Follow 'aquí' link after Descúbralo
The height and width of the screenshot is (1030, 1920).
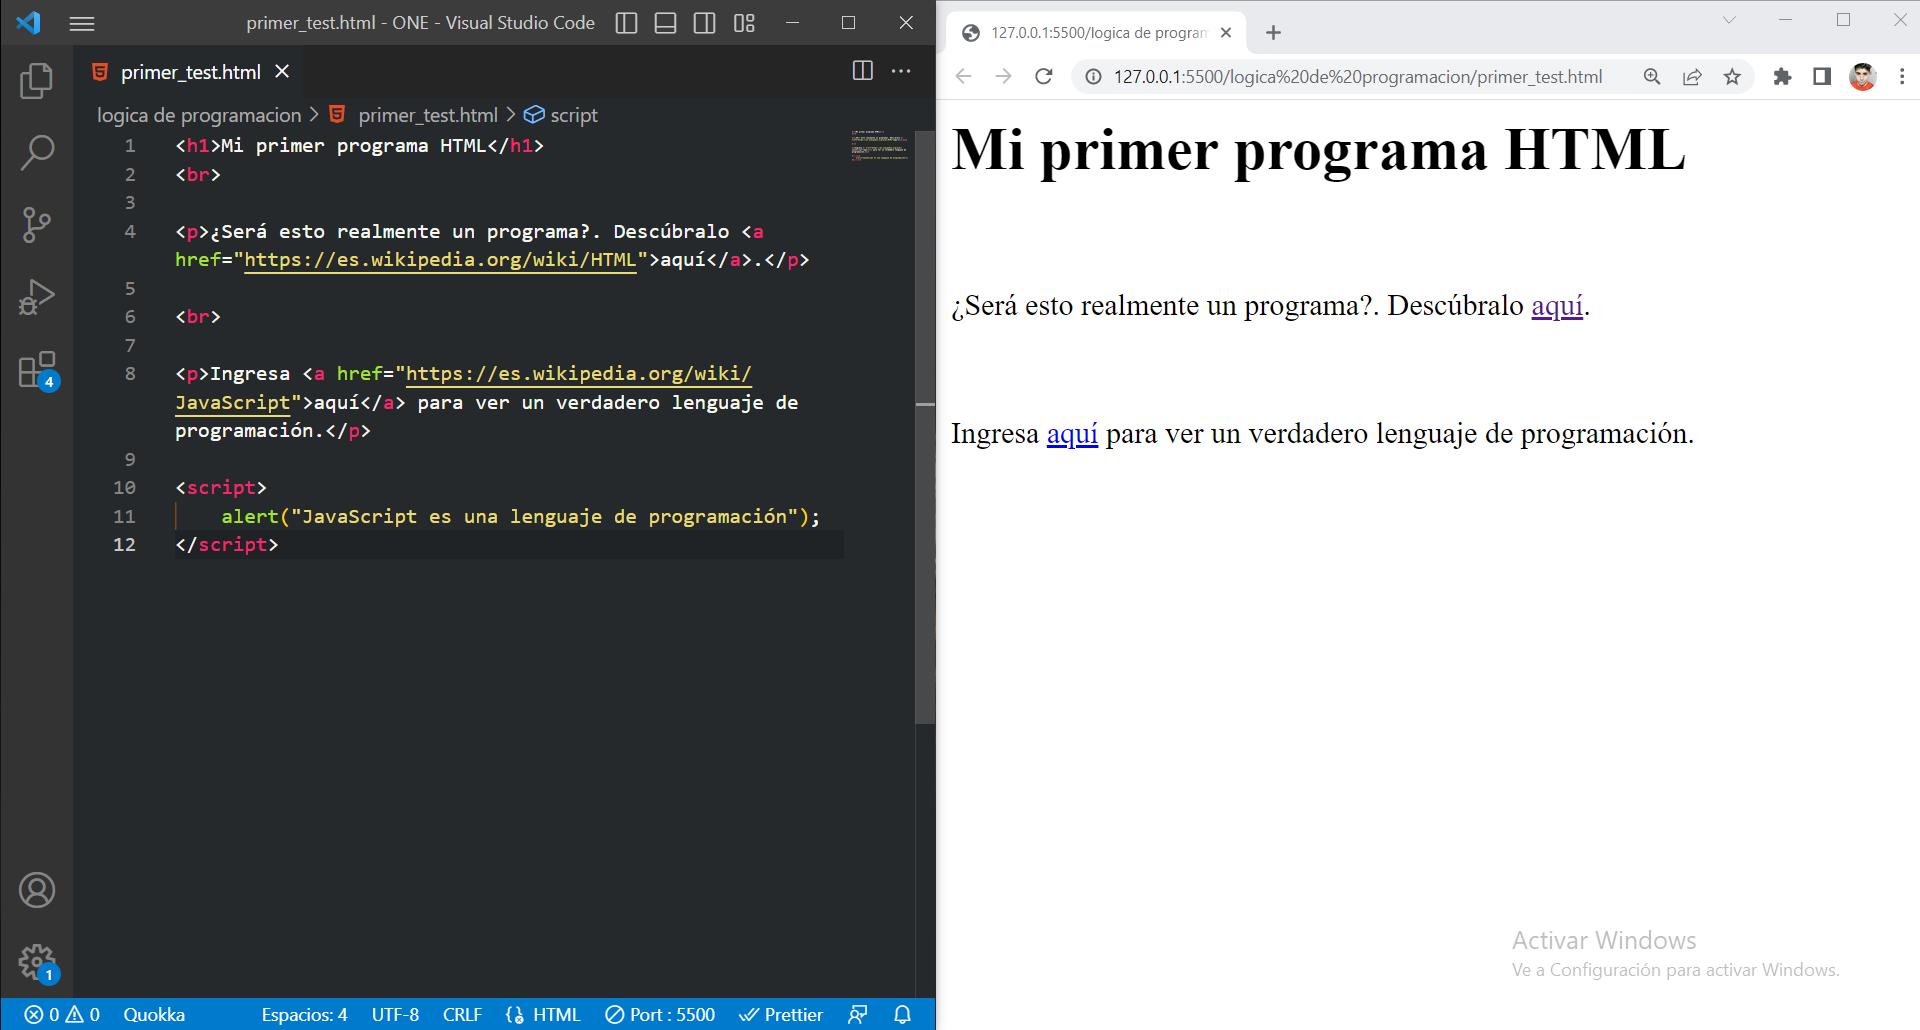tap(1557, 306)
